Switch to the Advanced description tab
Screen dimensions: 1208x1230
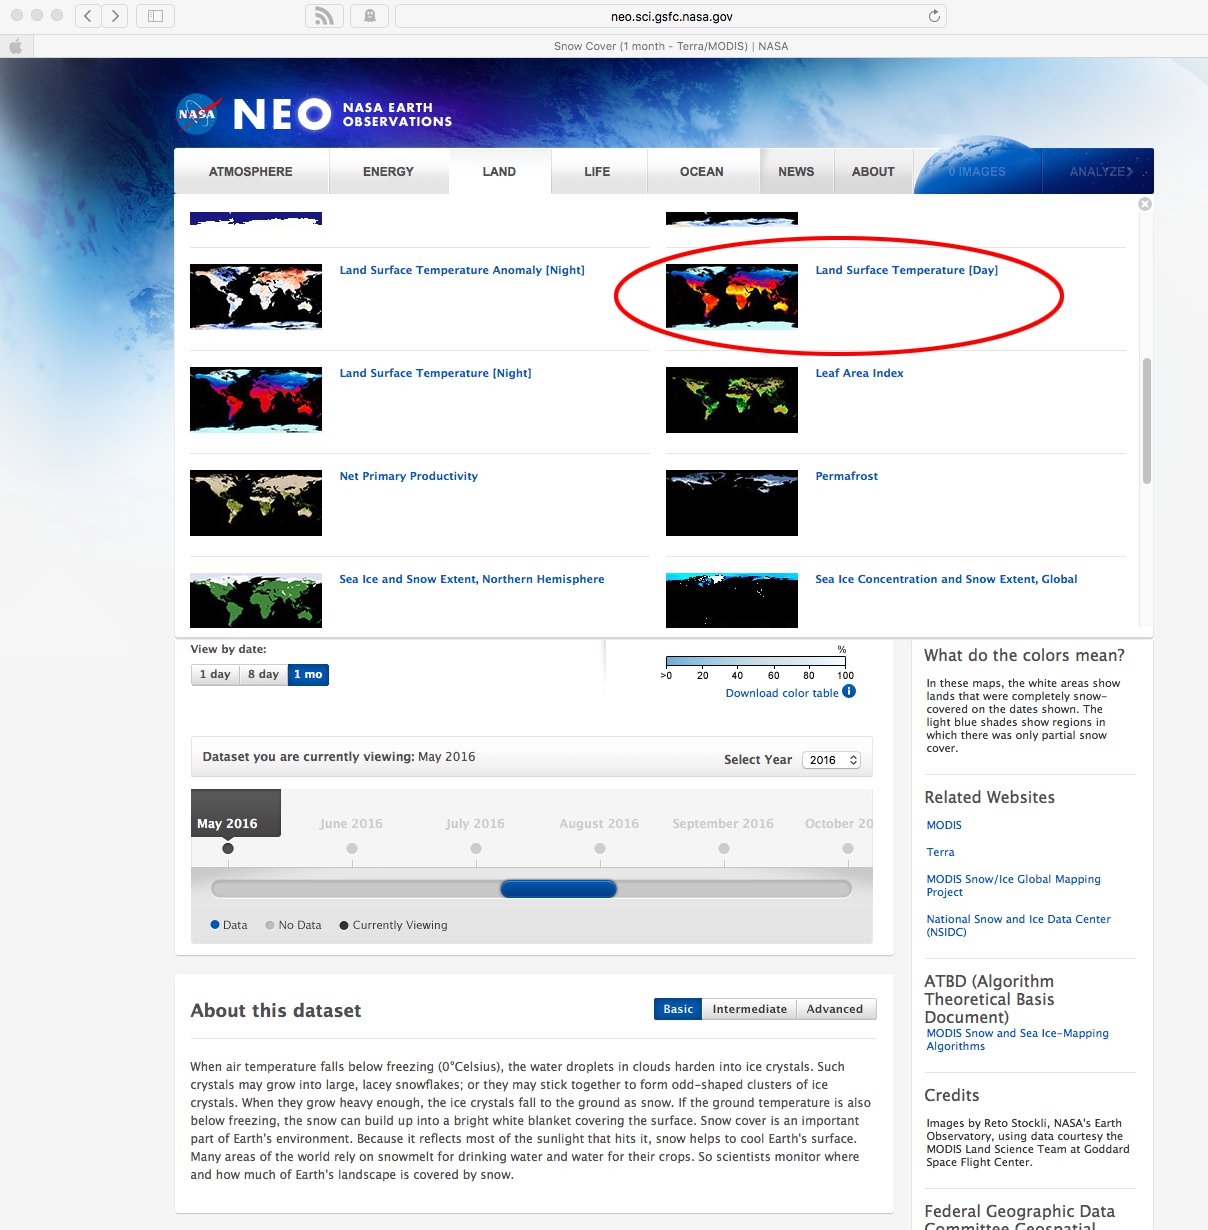click(x=835, y=1009)
